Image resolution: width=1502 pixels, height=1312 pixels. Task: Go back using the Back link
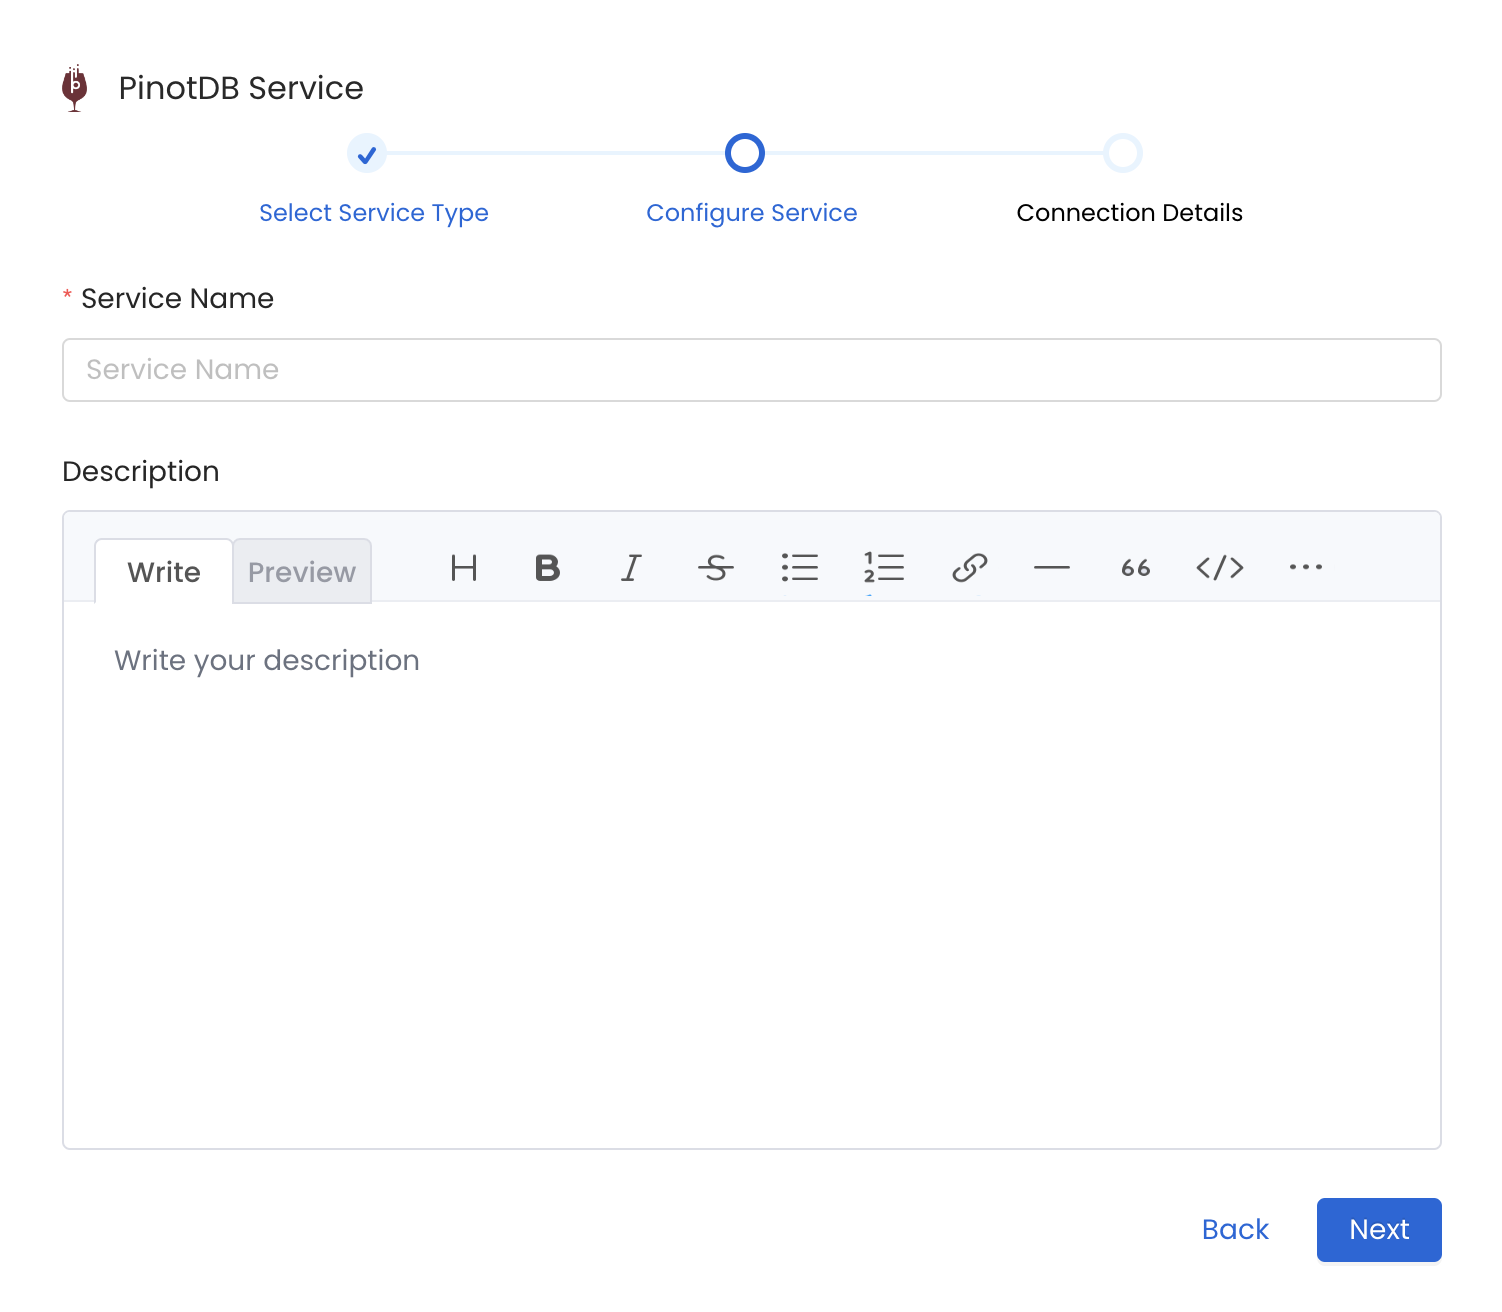(x=1235, y=1230)
